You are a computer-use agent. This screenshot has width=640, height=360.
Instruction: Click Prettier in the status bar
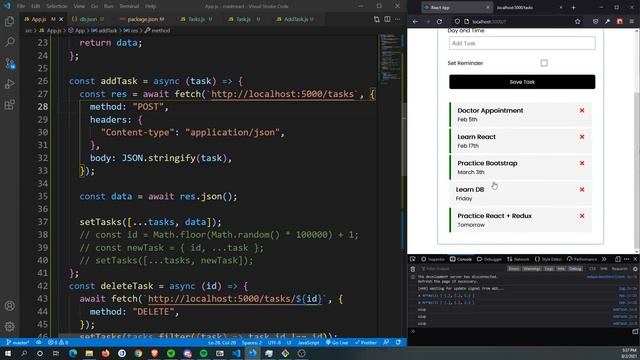[366, 342]
